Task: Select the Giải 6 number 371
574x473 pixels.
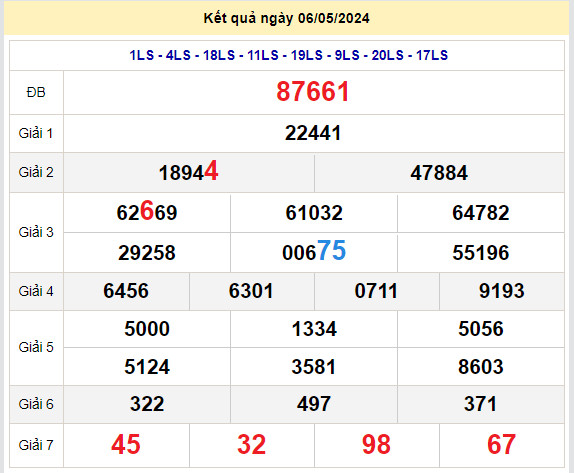Action: [481, 404]
